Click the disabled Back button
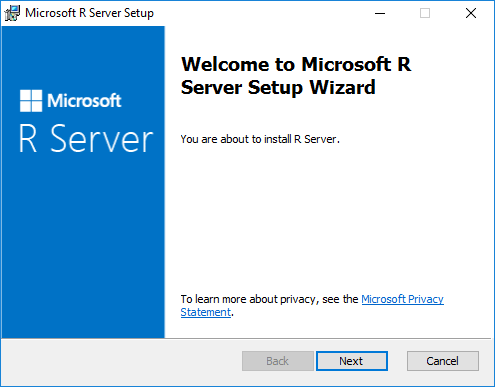The width and height of the screenshot is (495, 387). 278,361
